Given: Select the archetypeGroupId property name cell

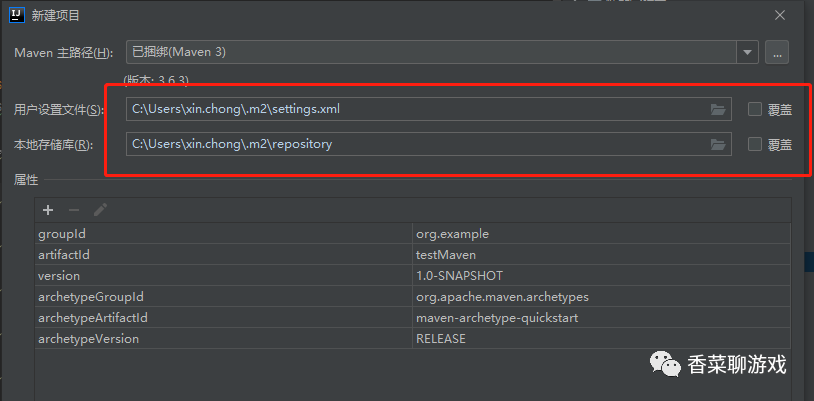Looking at the screenshot, I should pyautogui.click(x=224, y=297).
